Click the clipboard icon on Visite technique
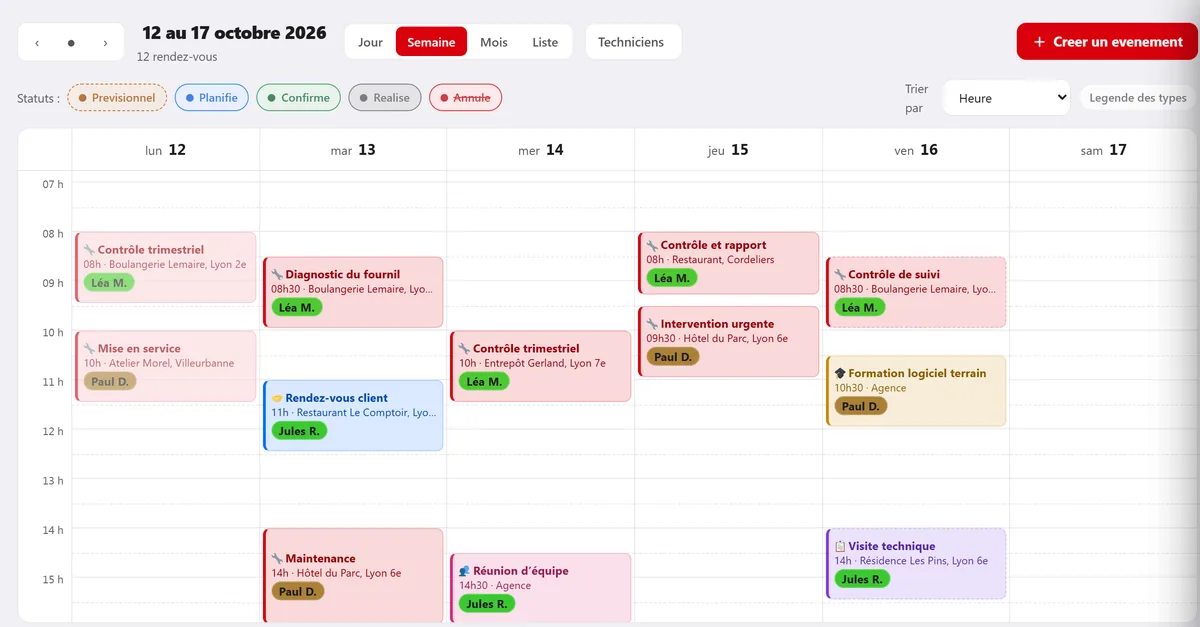Screen dimensions: 1200x627 840,546
